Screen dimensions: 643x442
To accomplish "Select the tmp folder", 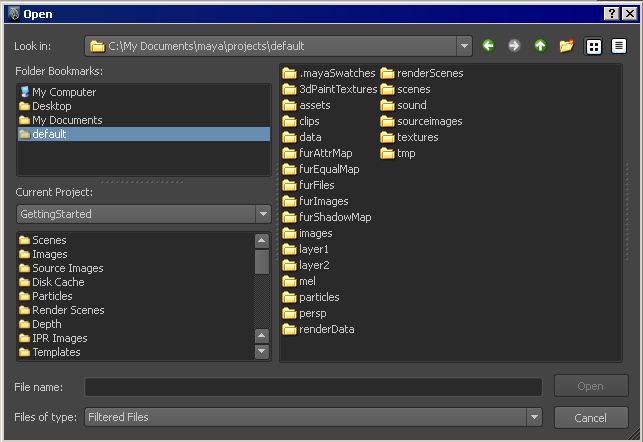I will pos(398,153).
